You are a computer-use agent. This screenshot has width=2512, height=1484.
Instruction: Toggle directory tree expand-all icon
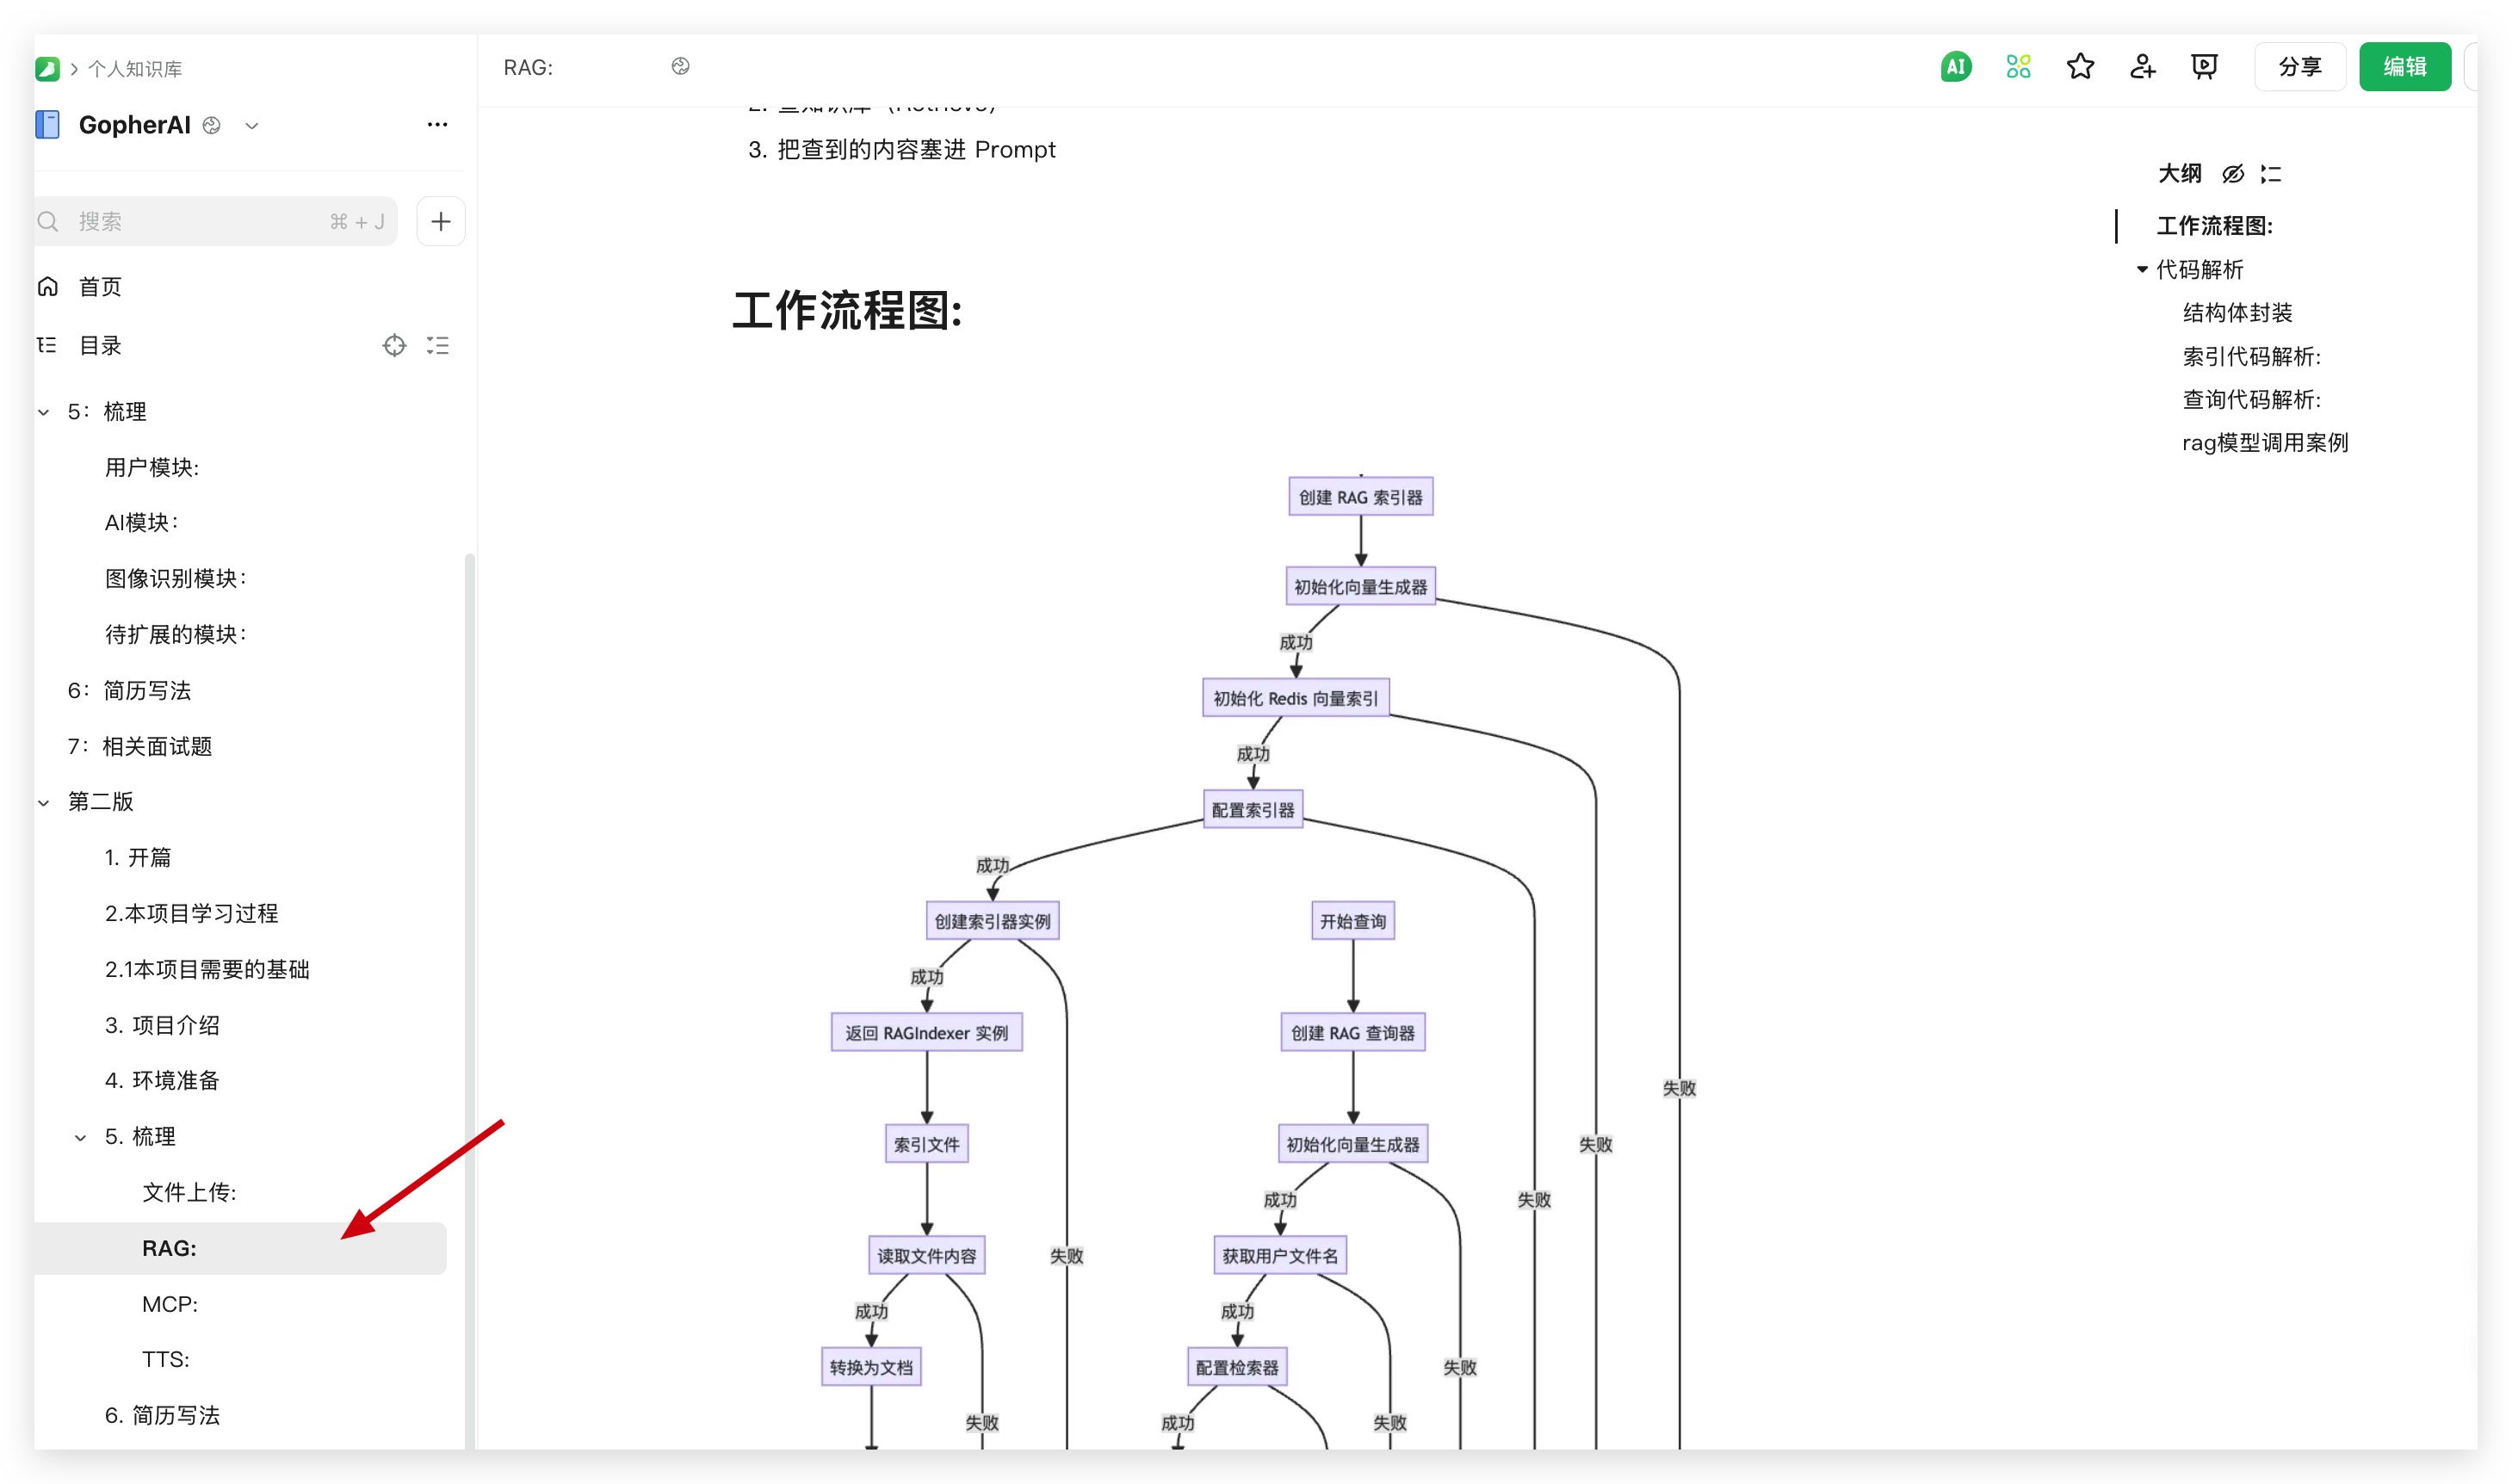[x=438, y=346]
